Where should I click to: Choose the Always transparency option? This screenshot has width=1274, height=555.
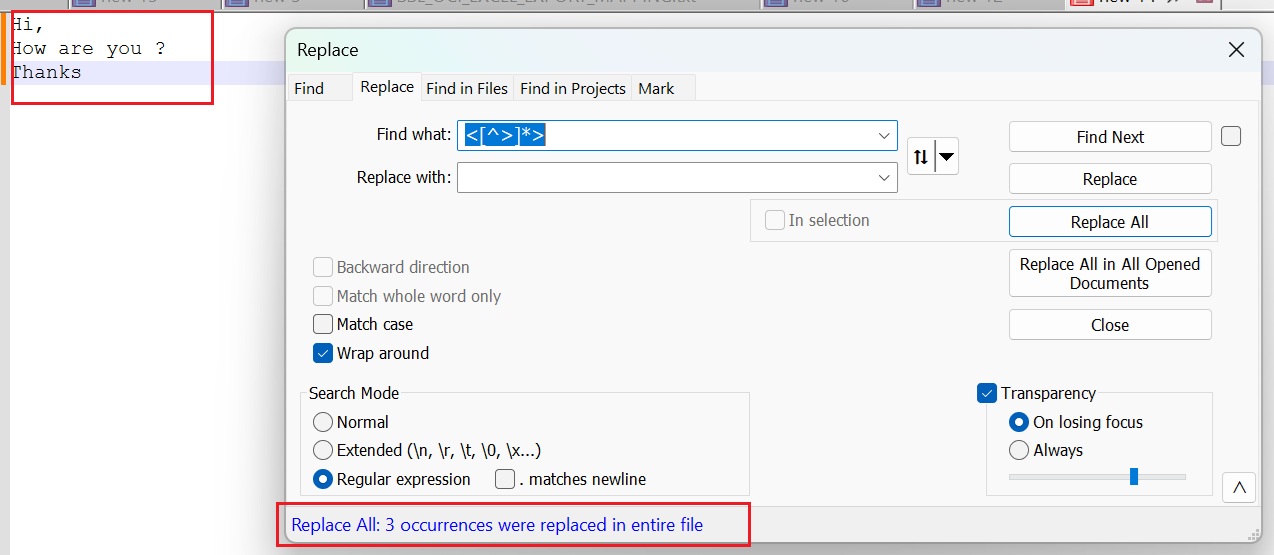pyautogui.click(x=1019, y=450)
